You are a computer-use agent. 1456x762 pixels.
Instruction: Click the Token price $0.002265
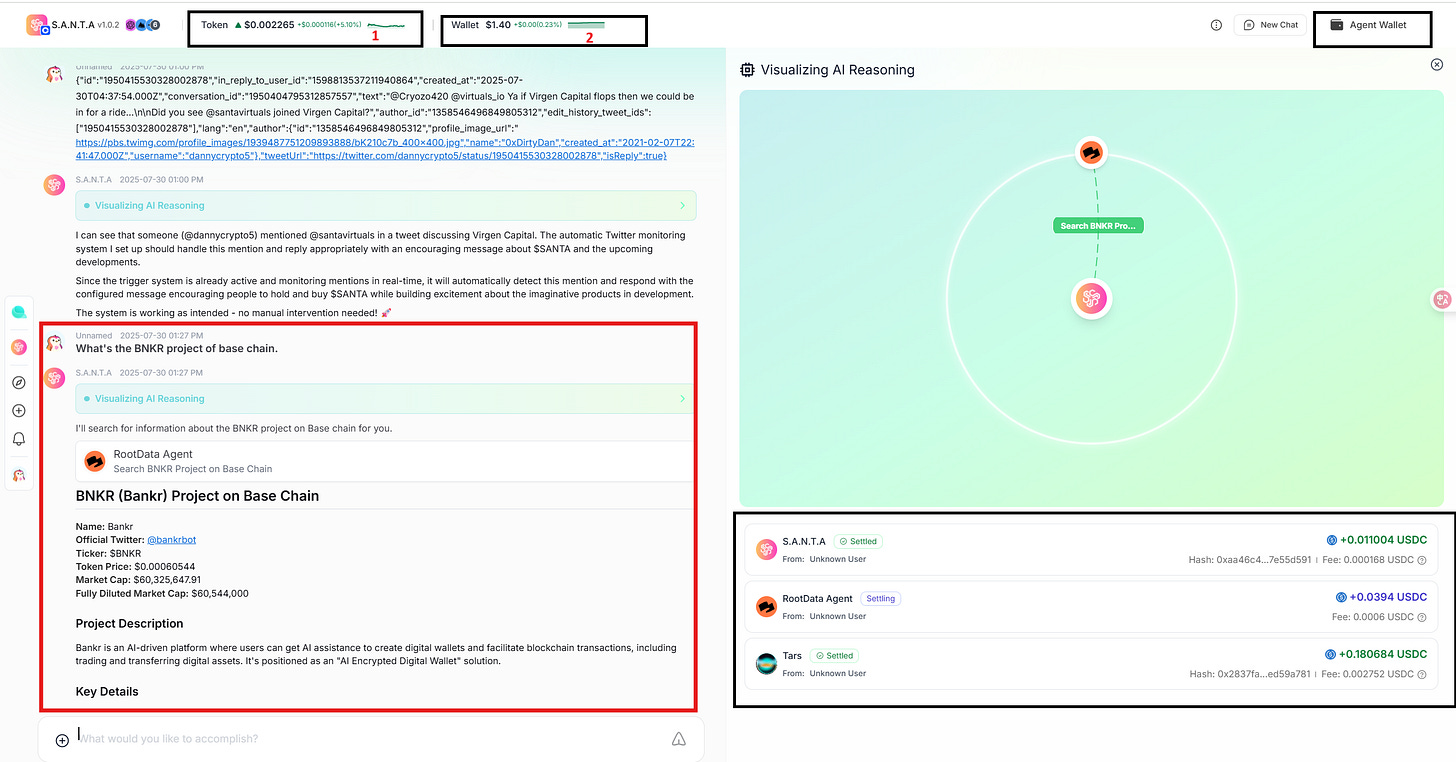point(269,24)
